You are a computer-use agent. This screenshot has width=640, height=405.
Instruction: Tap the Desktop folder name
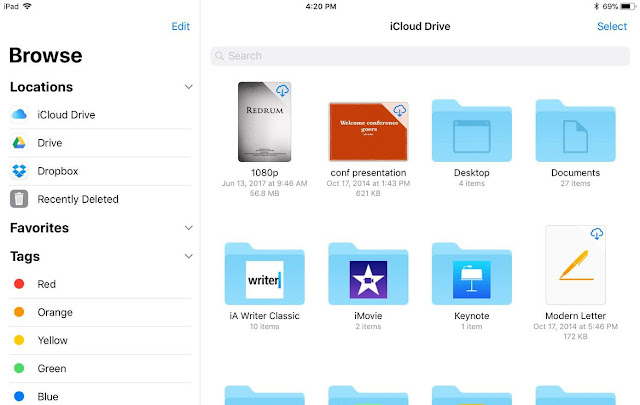471,173
